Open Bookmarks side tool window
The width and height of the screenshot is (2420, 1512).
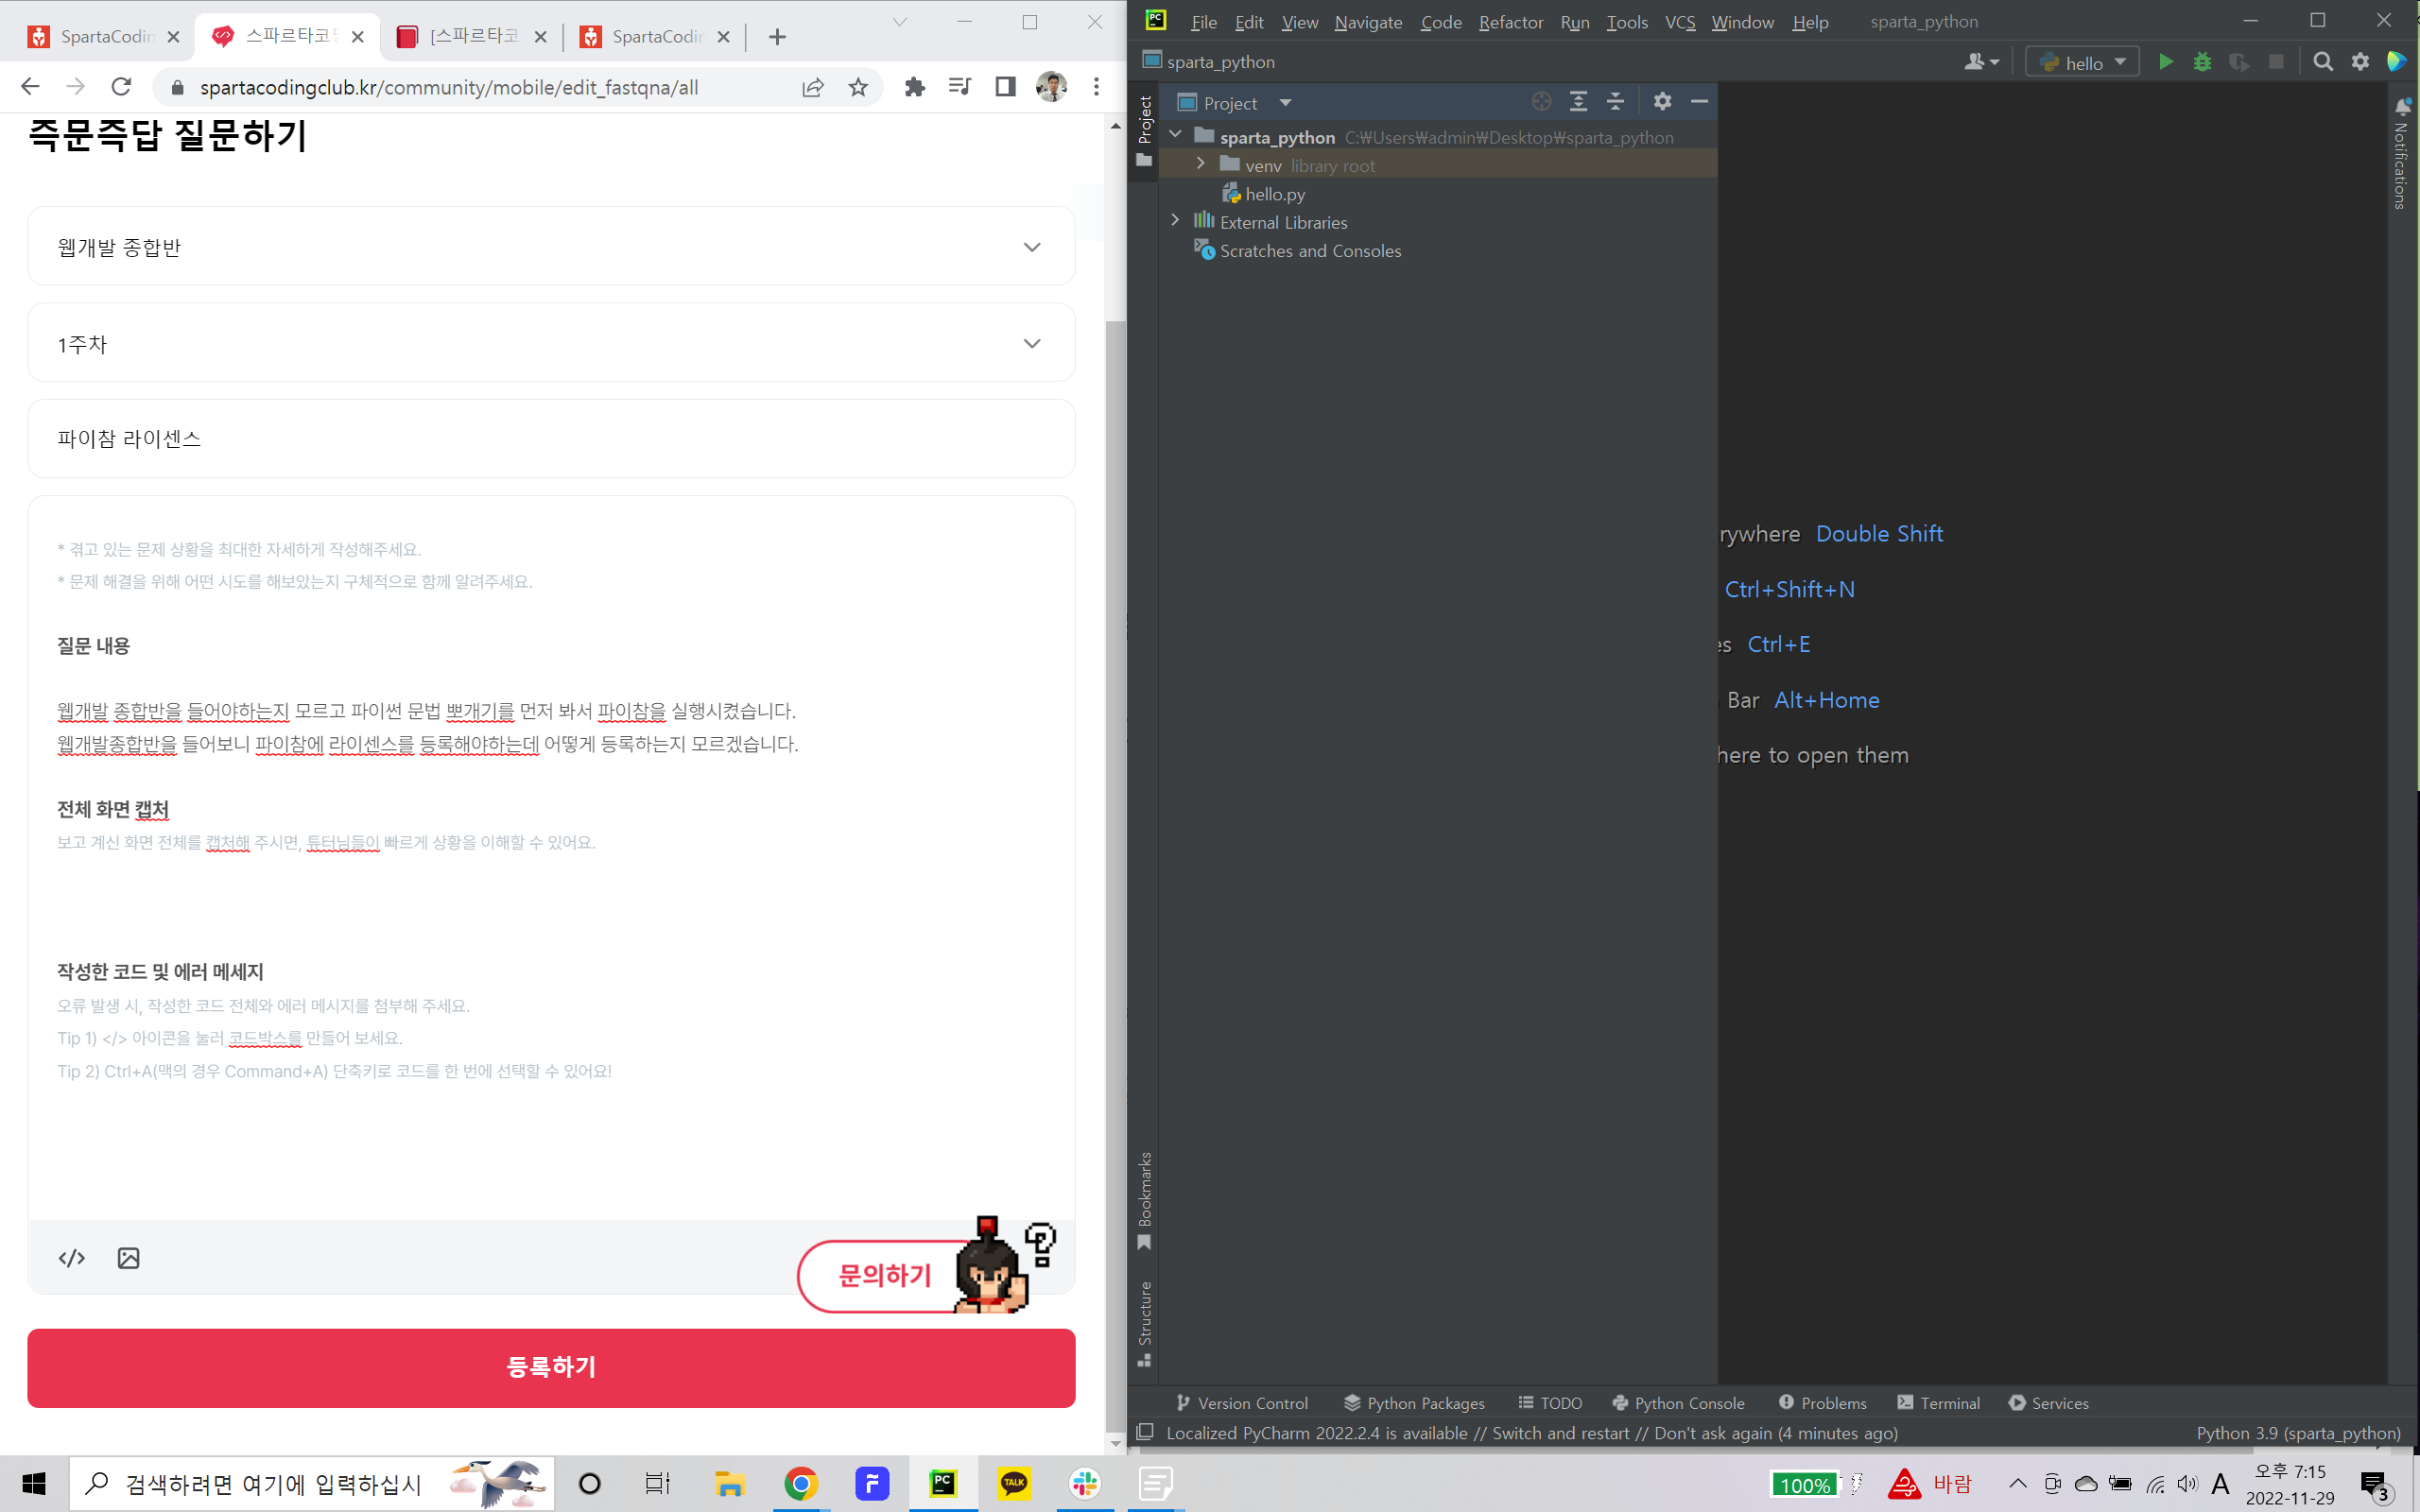coord(1144,1200)
